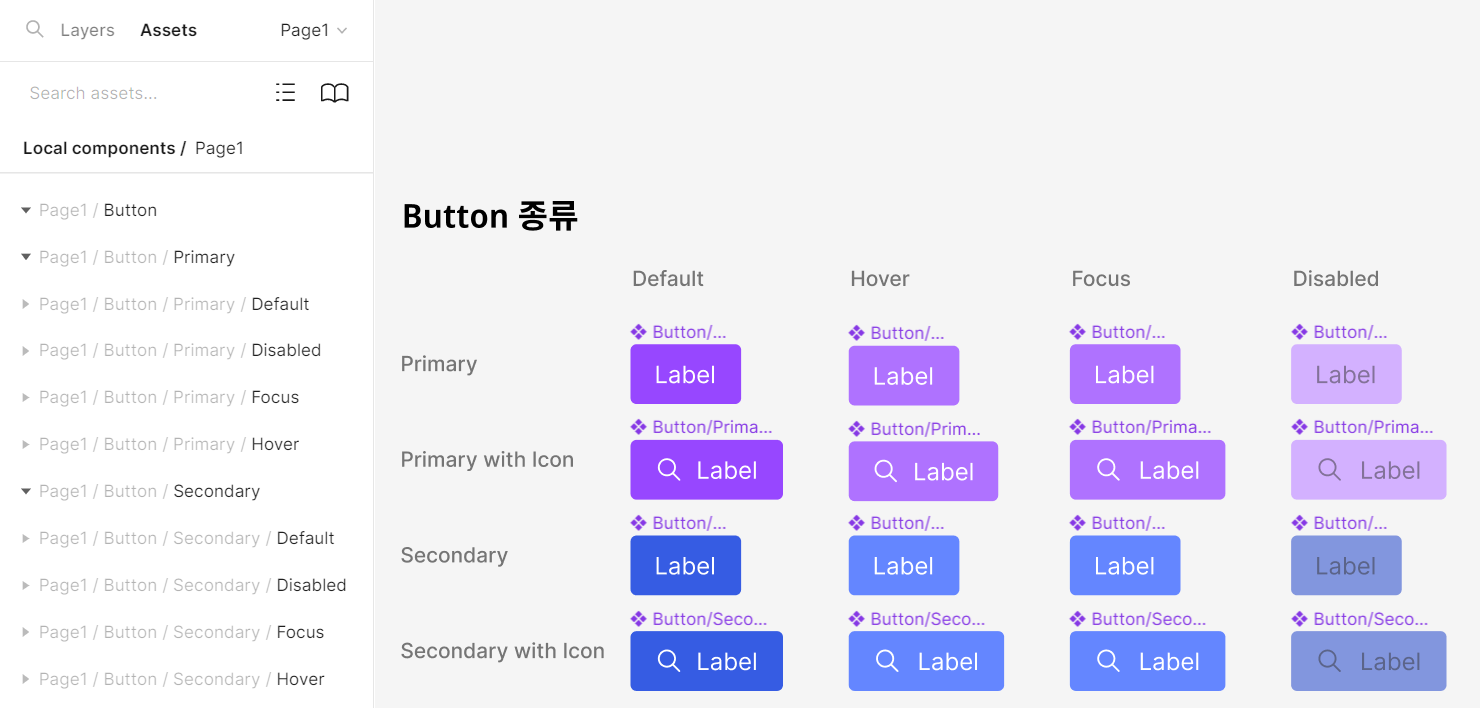The height and width of the screenshot is (708, 1480).
Task: Expand Button / Primary / Default row
Action: pyautogui.click(x=26, y=304)
